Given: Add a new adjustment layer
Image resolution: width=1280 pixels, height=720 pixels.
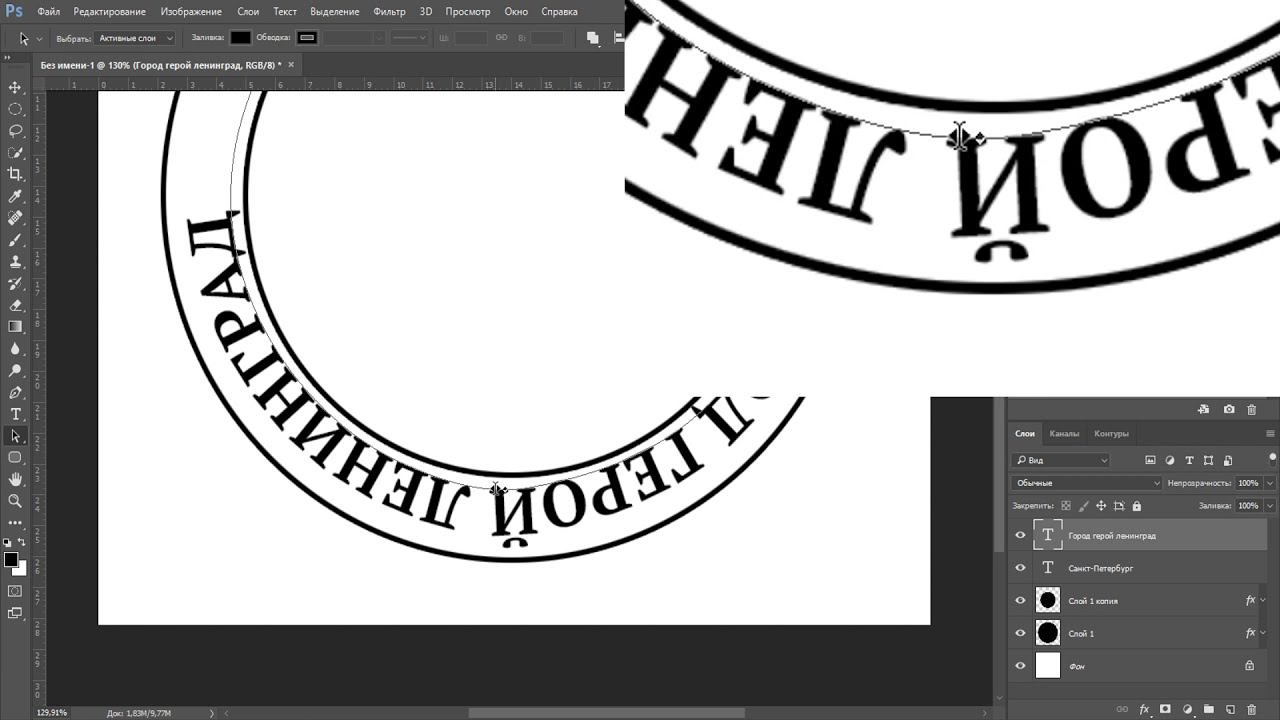Looking at the screenshot, I should coord(1187,709).
